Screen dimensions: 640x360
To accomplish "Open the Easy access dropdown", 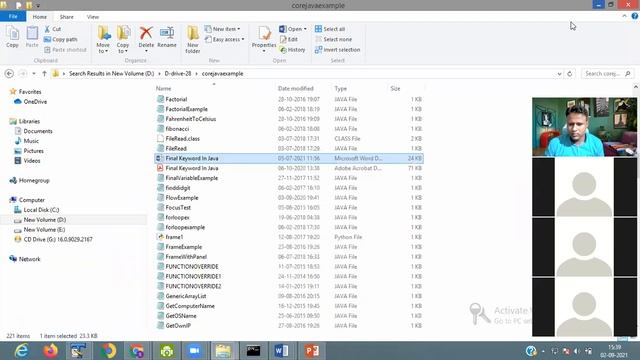I will pos(224,40).
